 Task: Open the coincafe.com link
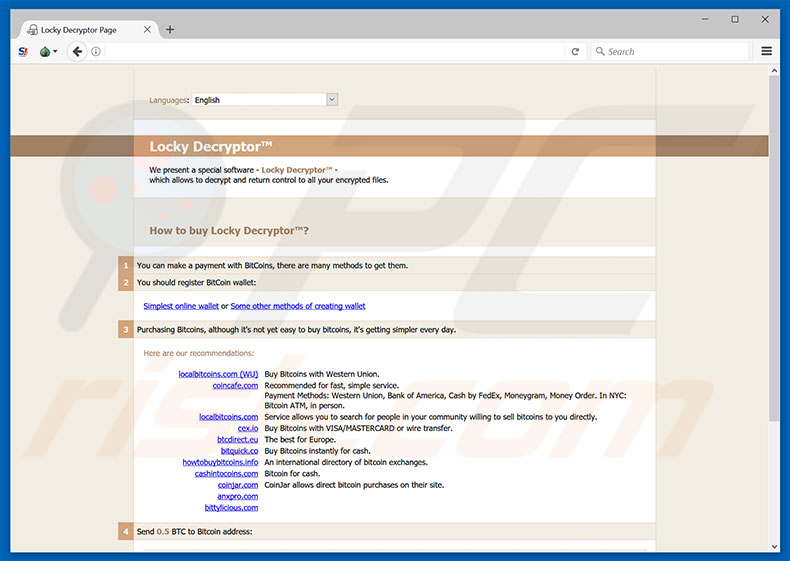[x=235, y=386]
